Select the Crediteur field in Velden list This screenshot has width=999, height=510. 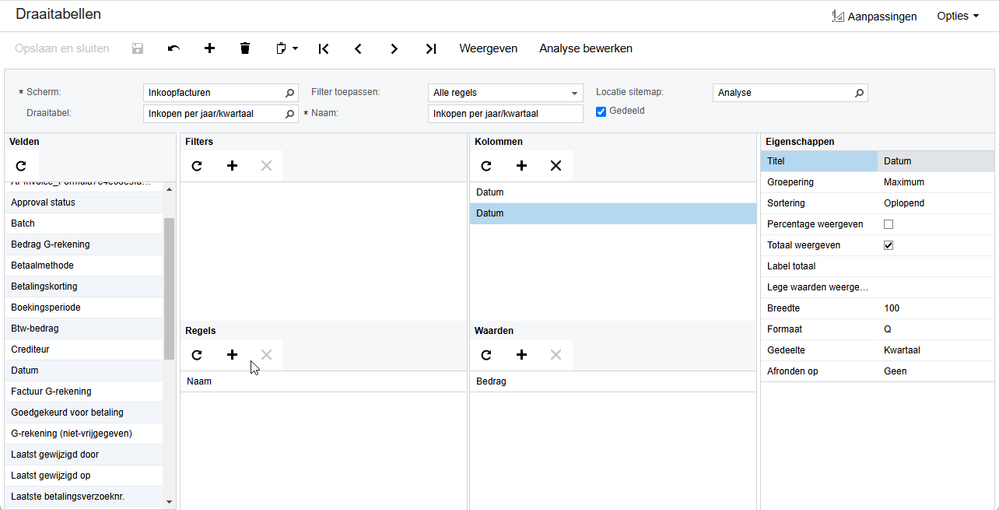30,349
